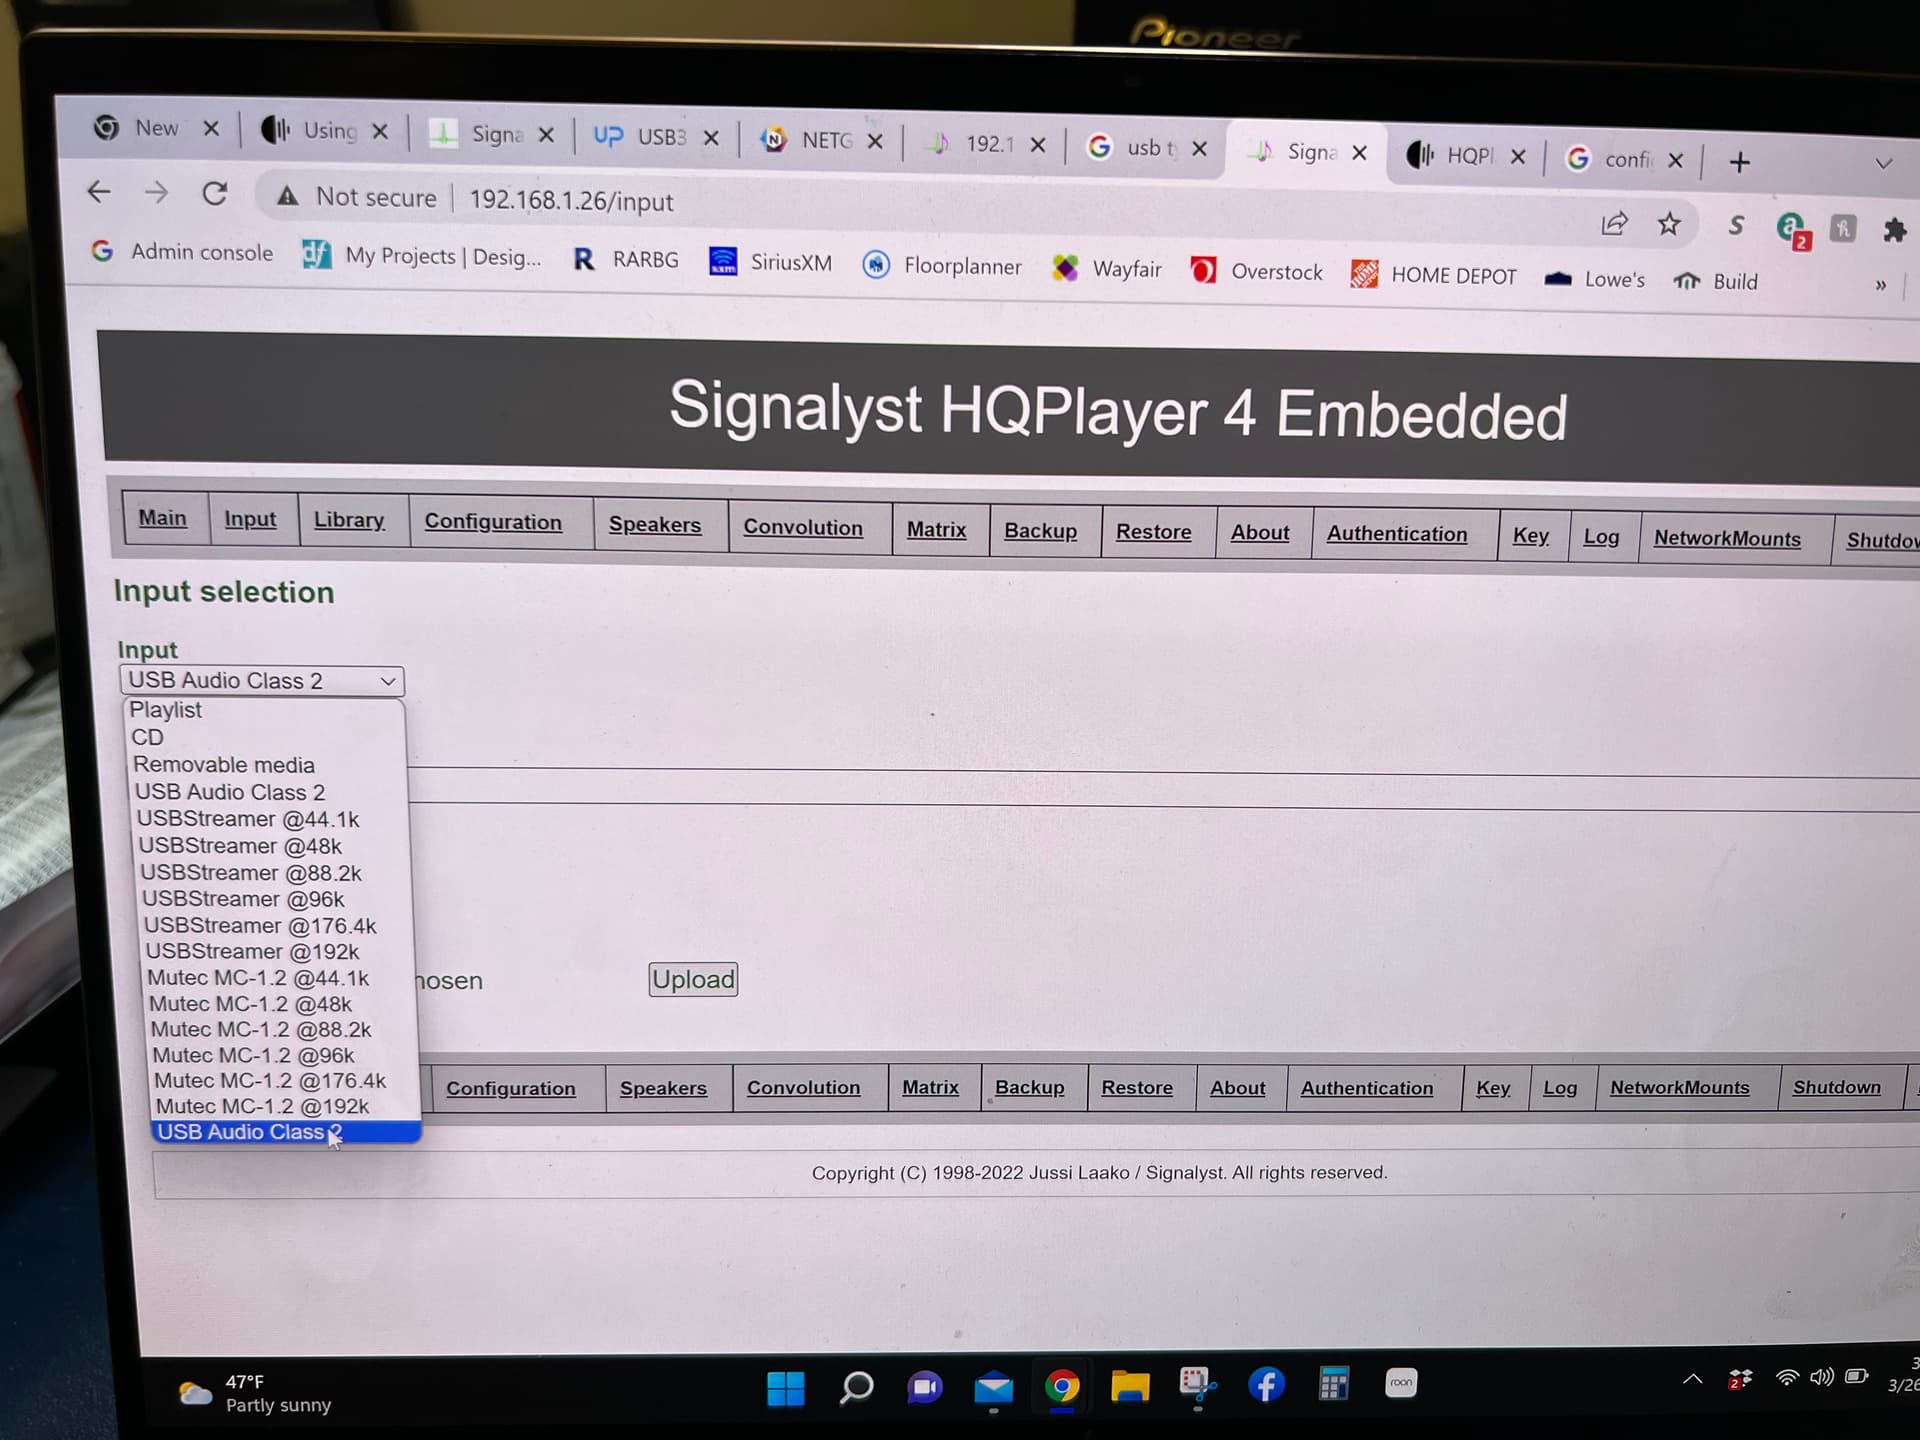The width and height of the screenshot is (1920, 1440).
Task: Open the Roon app from taskbar
Action: 1401,1382
